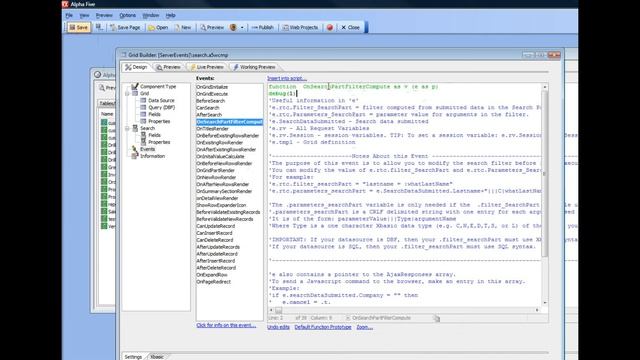Open the Options menu
Image resolution: width=640 pixels, height=360 pixels.
(x=127, y=16)
